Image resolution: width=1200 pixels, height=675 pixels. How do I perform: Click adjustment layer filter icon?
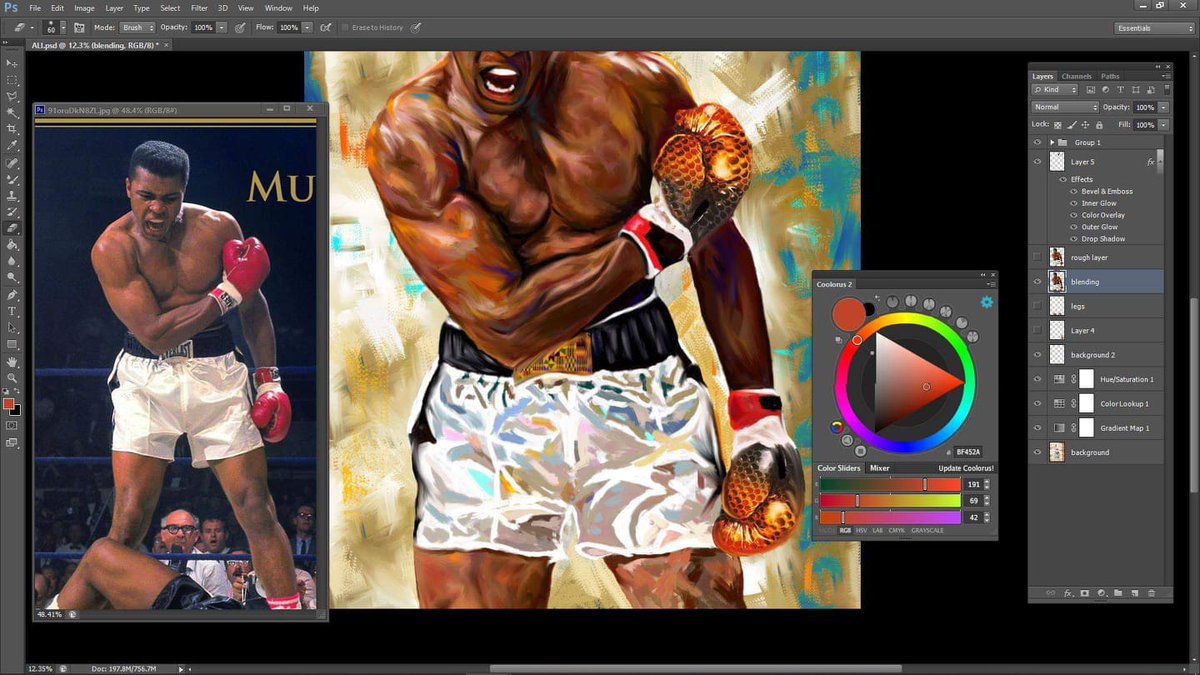[1105, 90]
